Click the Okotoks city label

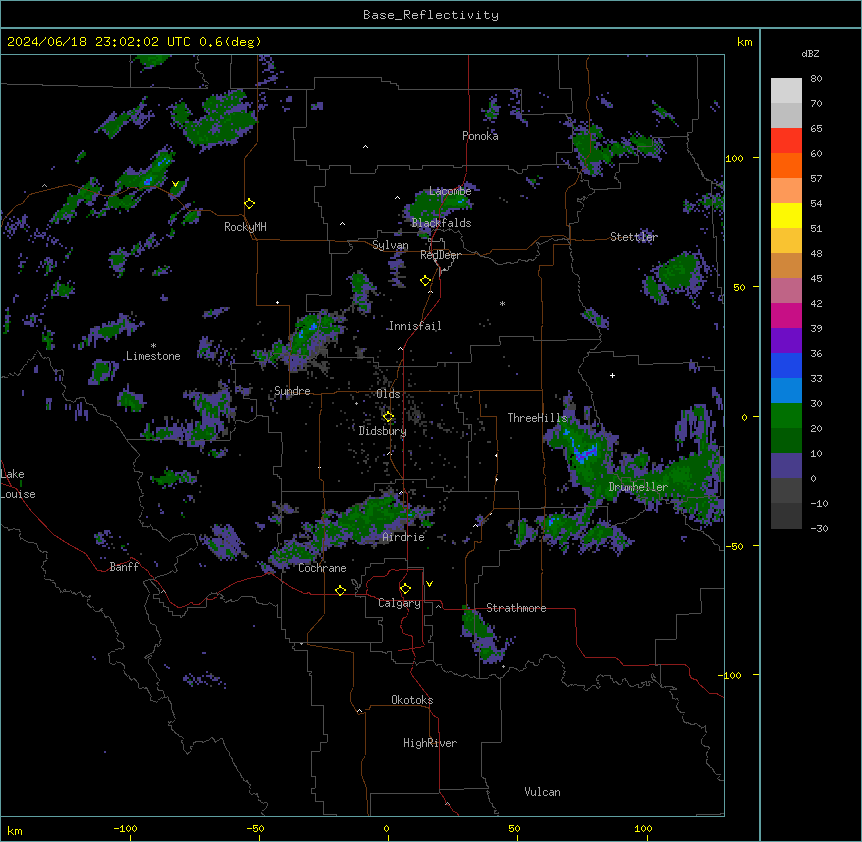click(x=412, y=700)
